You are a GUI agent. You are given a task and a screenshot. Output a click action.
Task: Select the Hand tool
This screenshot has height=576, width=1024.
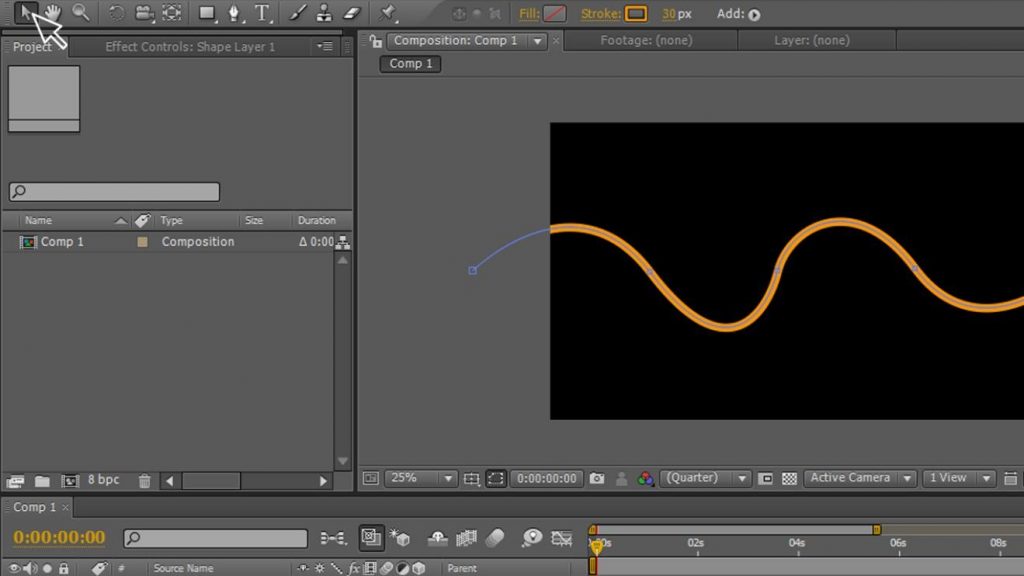click(52, 13)
